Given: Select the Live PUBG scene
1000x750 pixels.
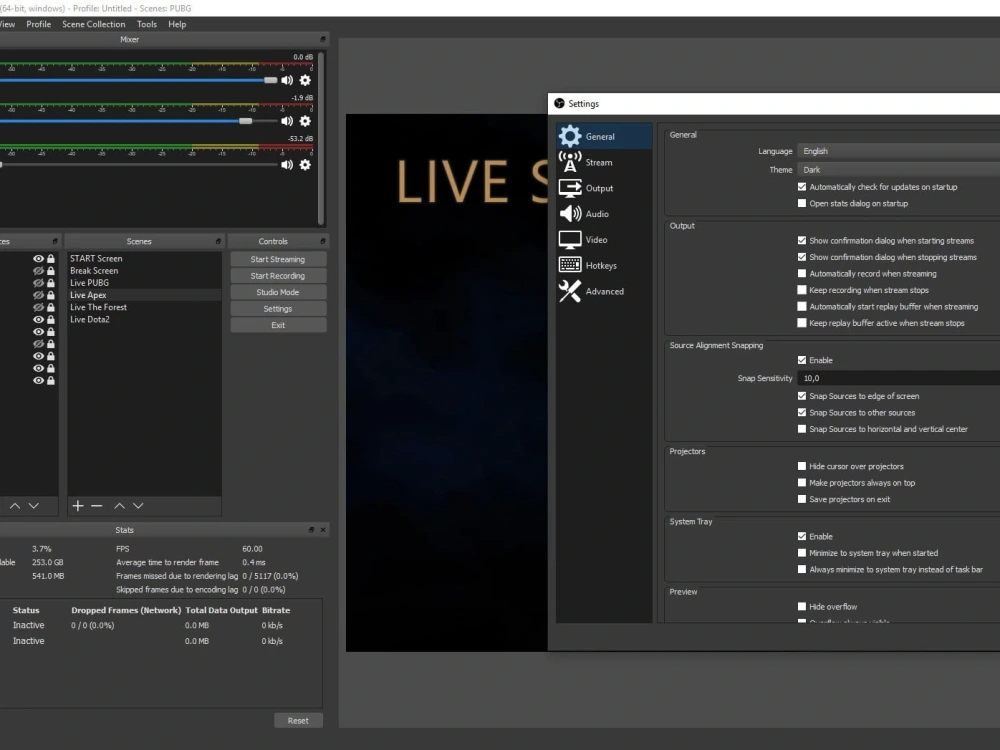Looking at the screenshot, I should 145,283.
